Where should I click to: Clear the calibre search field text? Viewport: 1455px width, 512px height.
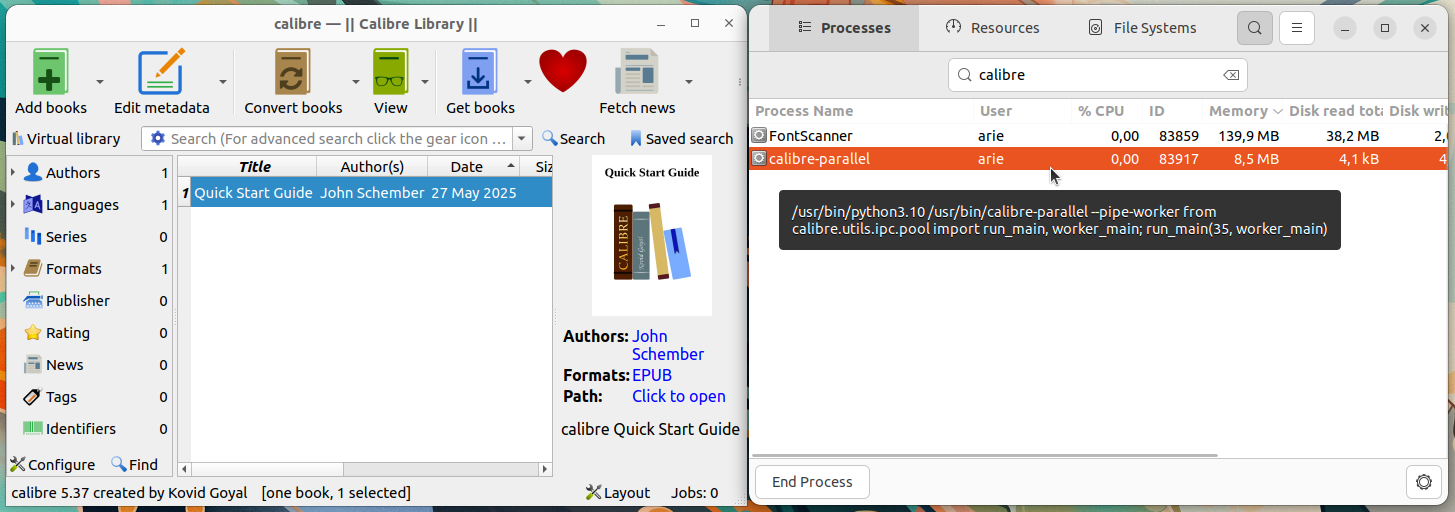[x=1231, y=75]
